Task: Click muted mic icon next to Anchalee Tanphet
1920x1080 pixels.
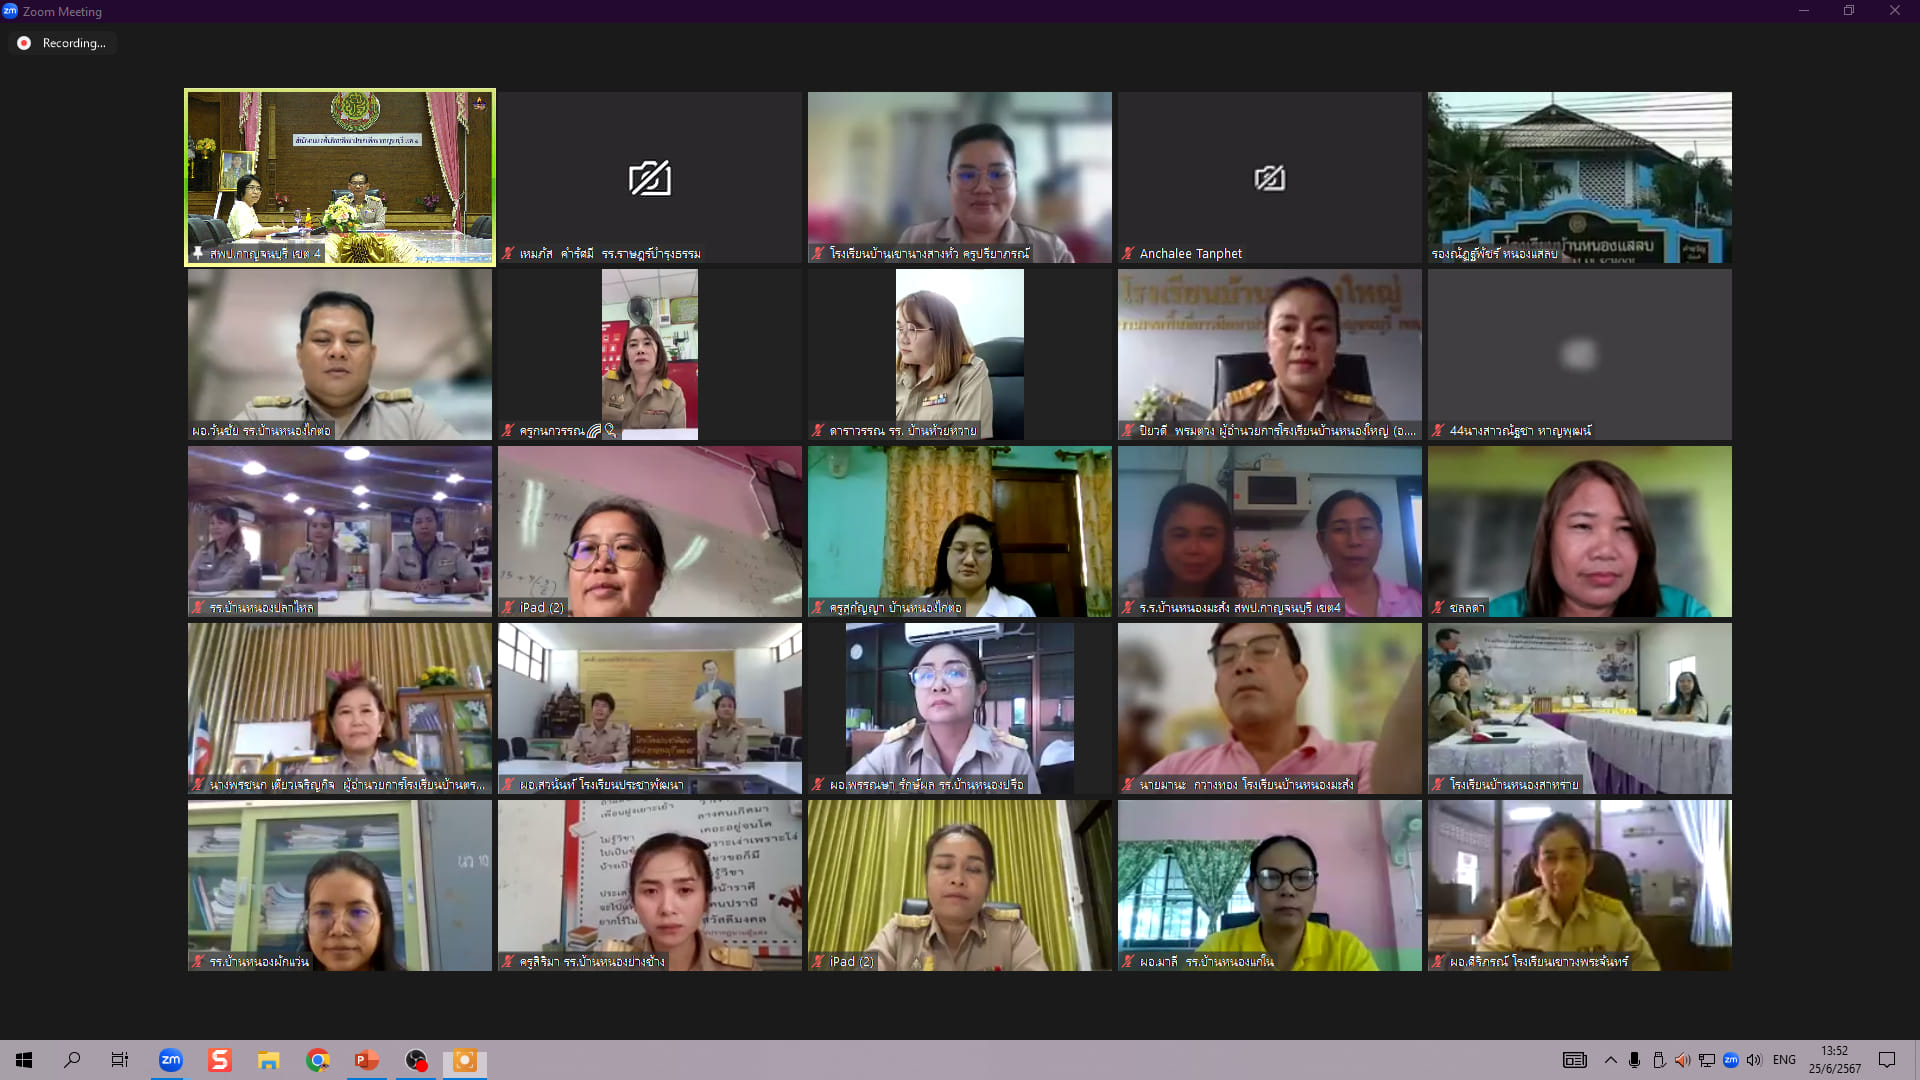Action: (1128, 254)
